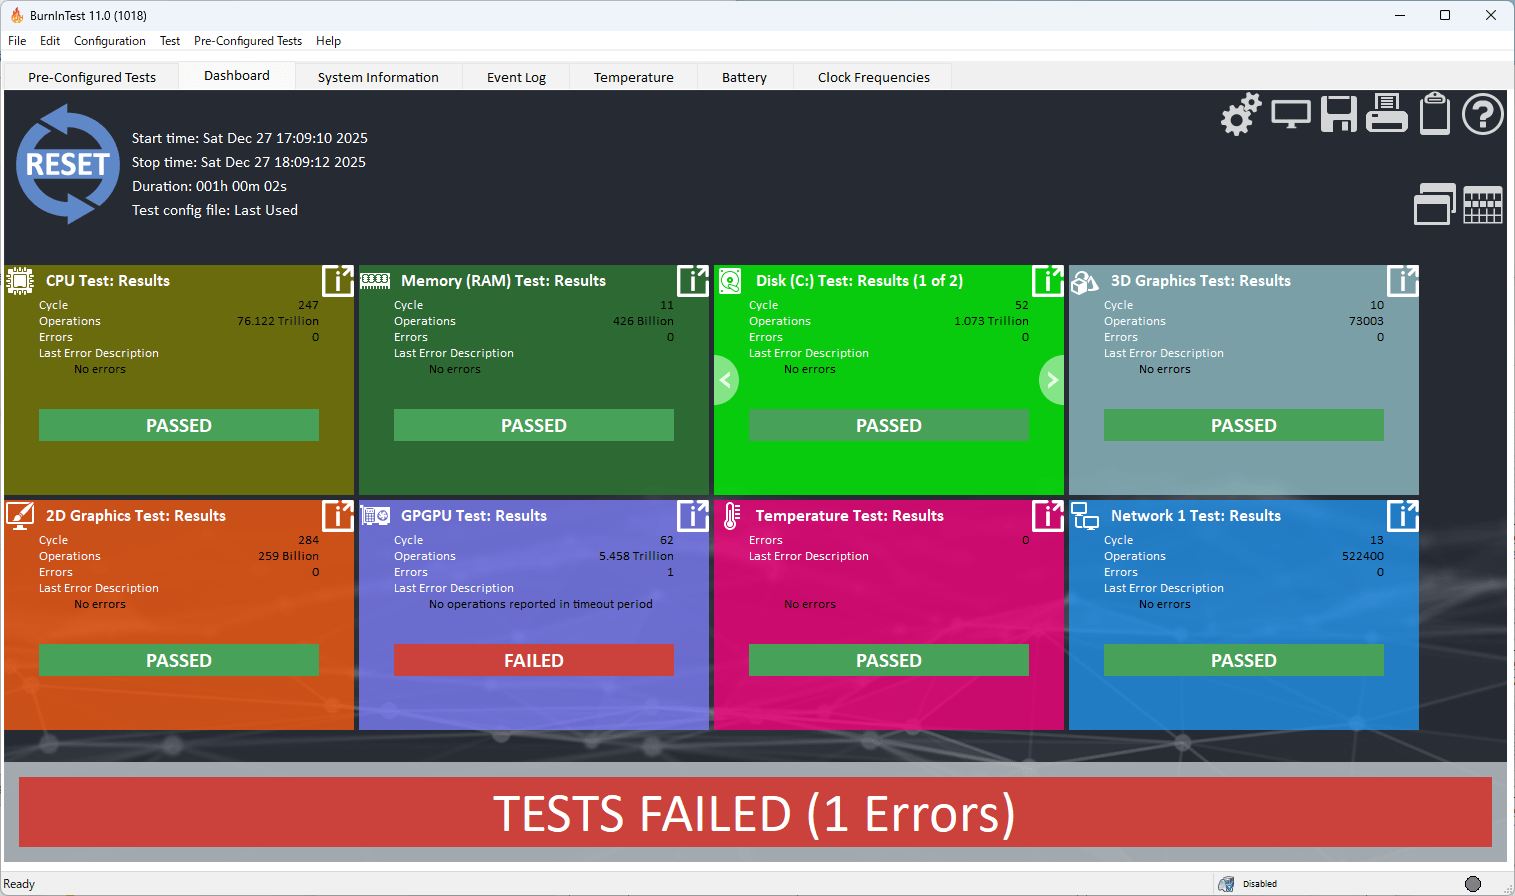The width and height of the screenshot is (1515, 896).
Task: Copy results with clipboard icon
Action: [x=1435, y=113]
